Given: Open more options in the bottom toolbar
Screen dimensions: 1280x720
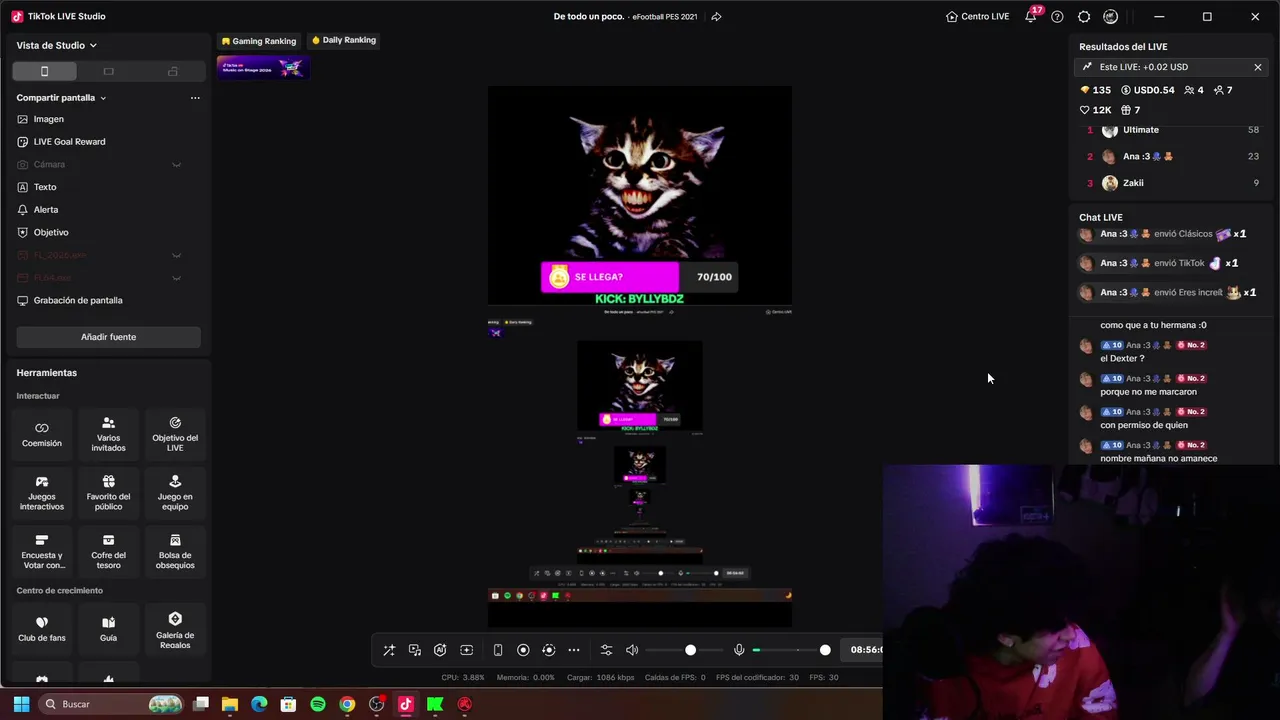Looking at the screenshot, I should (x=574, y=650).
